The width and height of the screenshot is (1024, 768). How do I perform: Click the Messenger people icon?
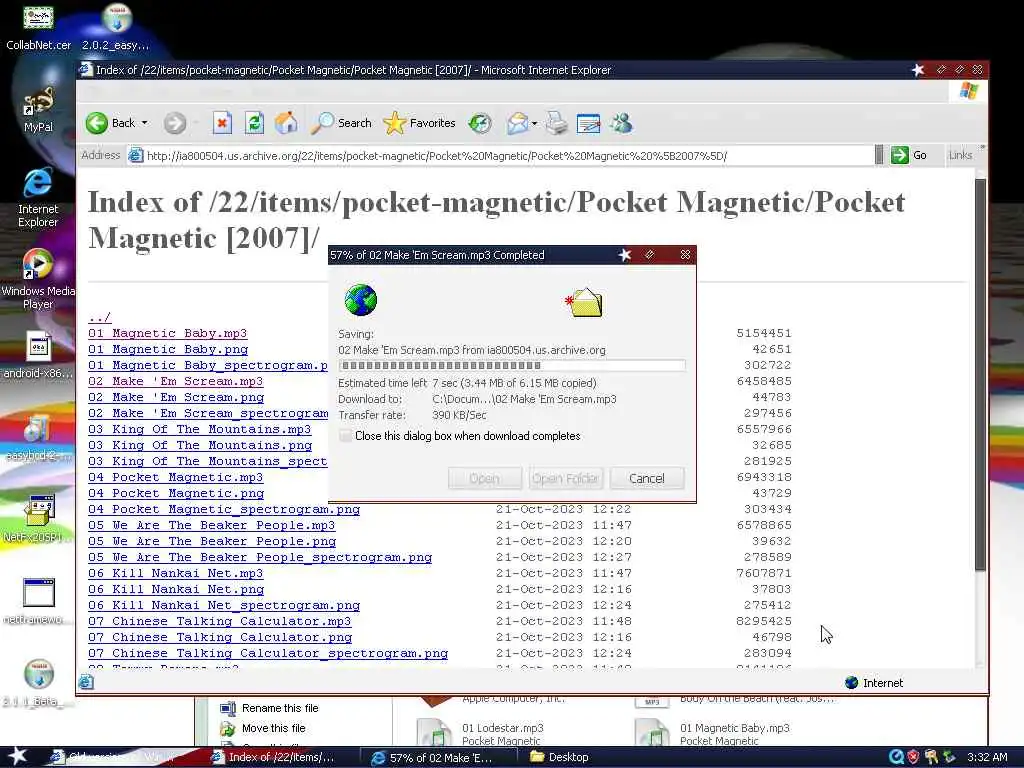(x=621, y=123)
